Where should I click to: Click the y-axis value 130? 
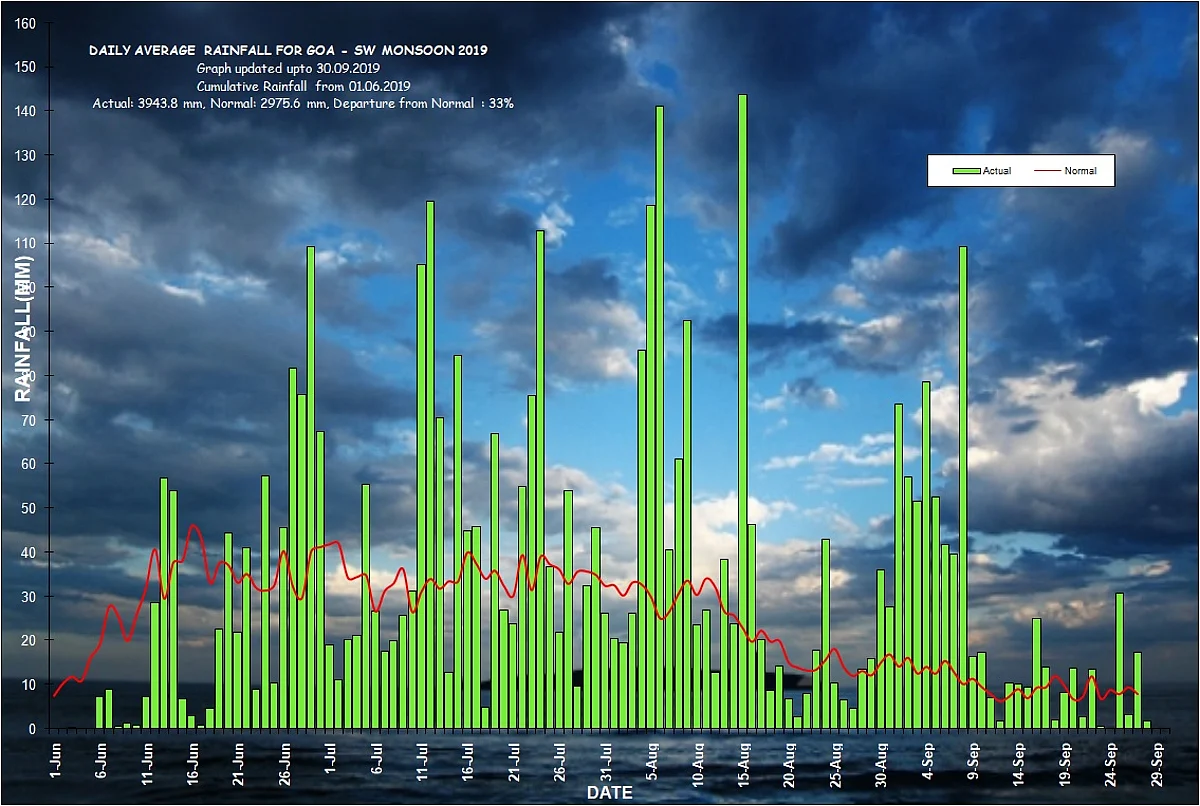24,155
